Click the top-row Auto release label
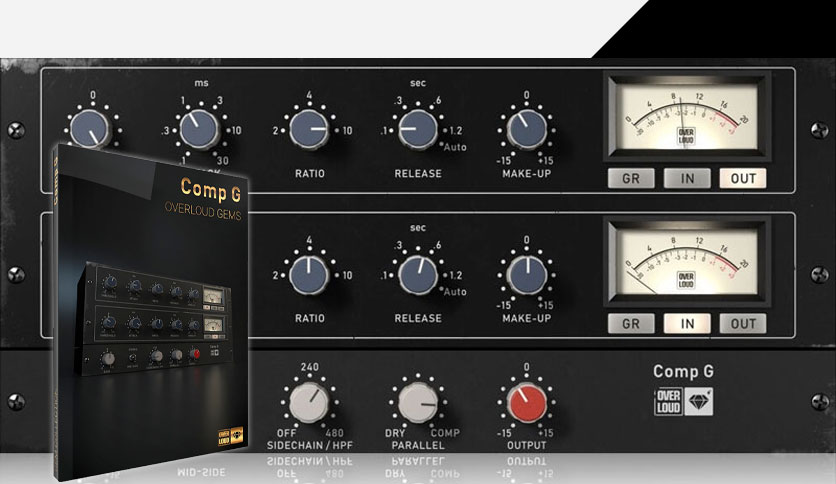The image size is (836, 484). [455, 147]
